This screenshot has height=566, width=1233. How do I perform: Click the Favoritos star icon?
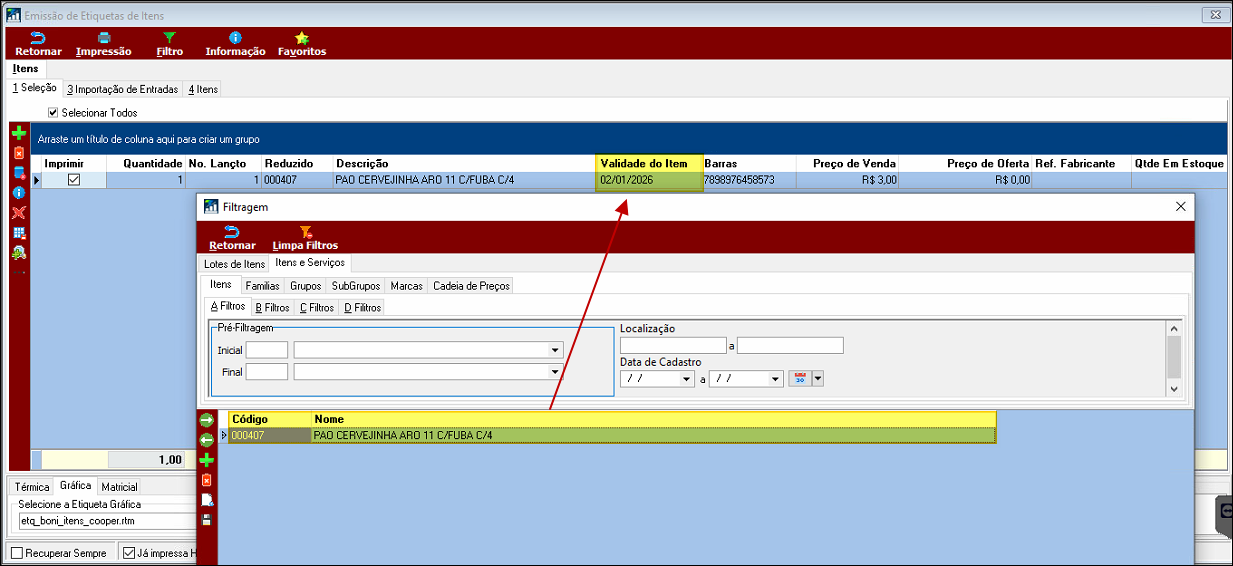301,38
